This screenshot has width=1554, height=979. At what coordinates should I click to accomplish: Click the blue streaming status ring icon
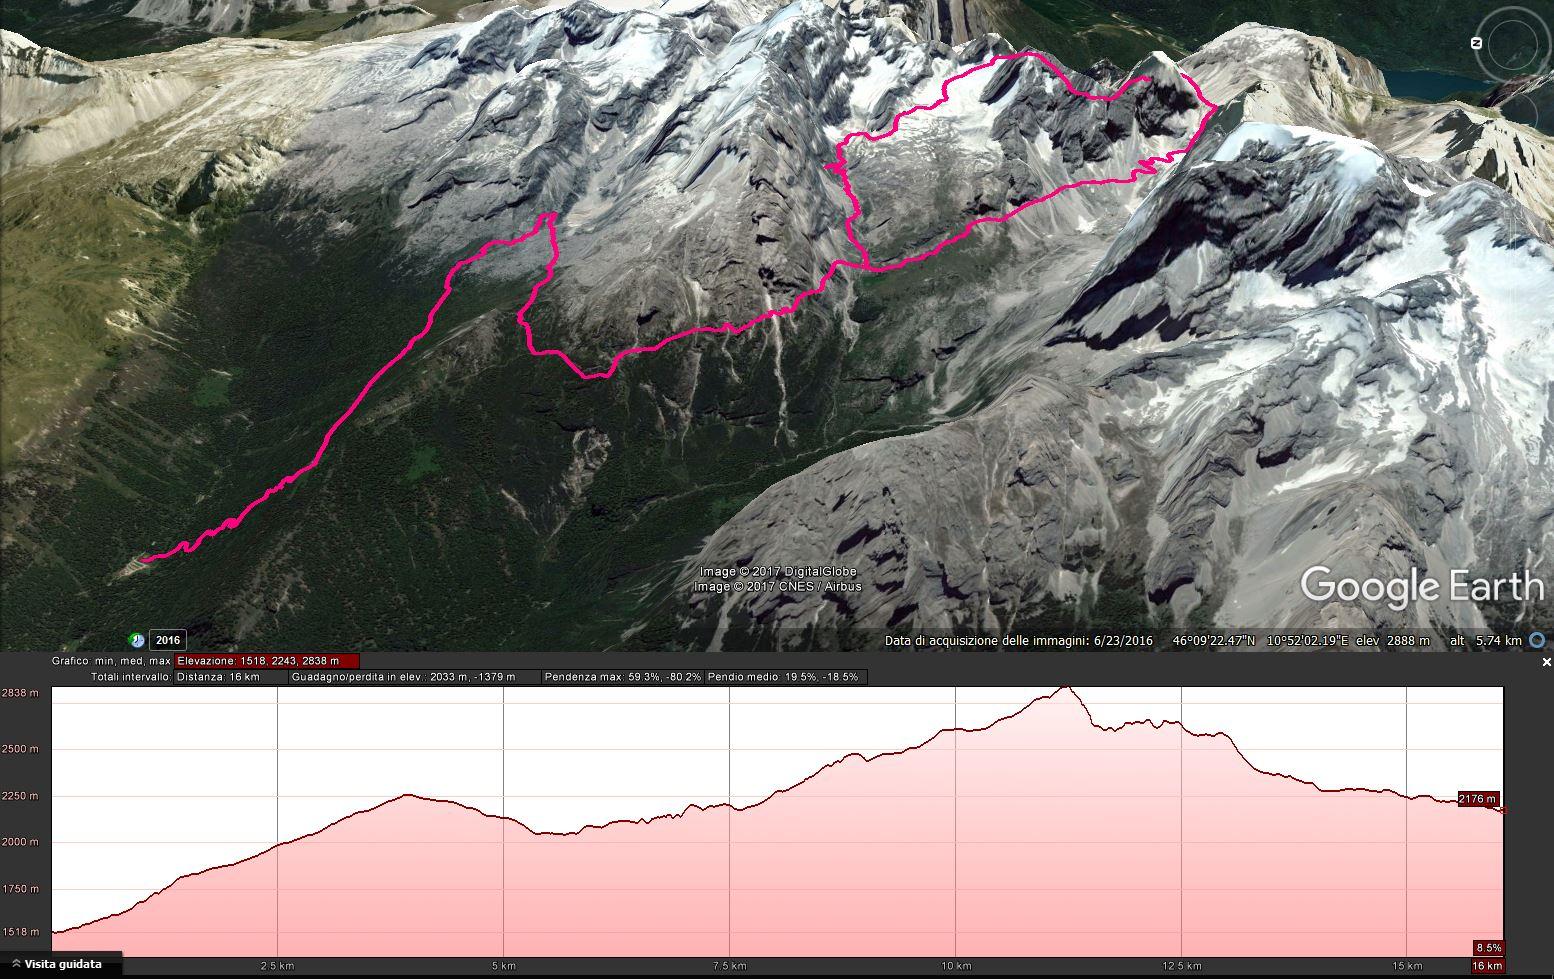[1537, 640]
